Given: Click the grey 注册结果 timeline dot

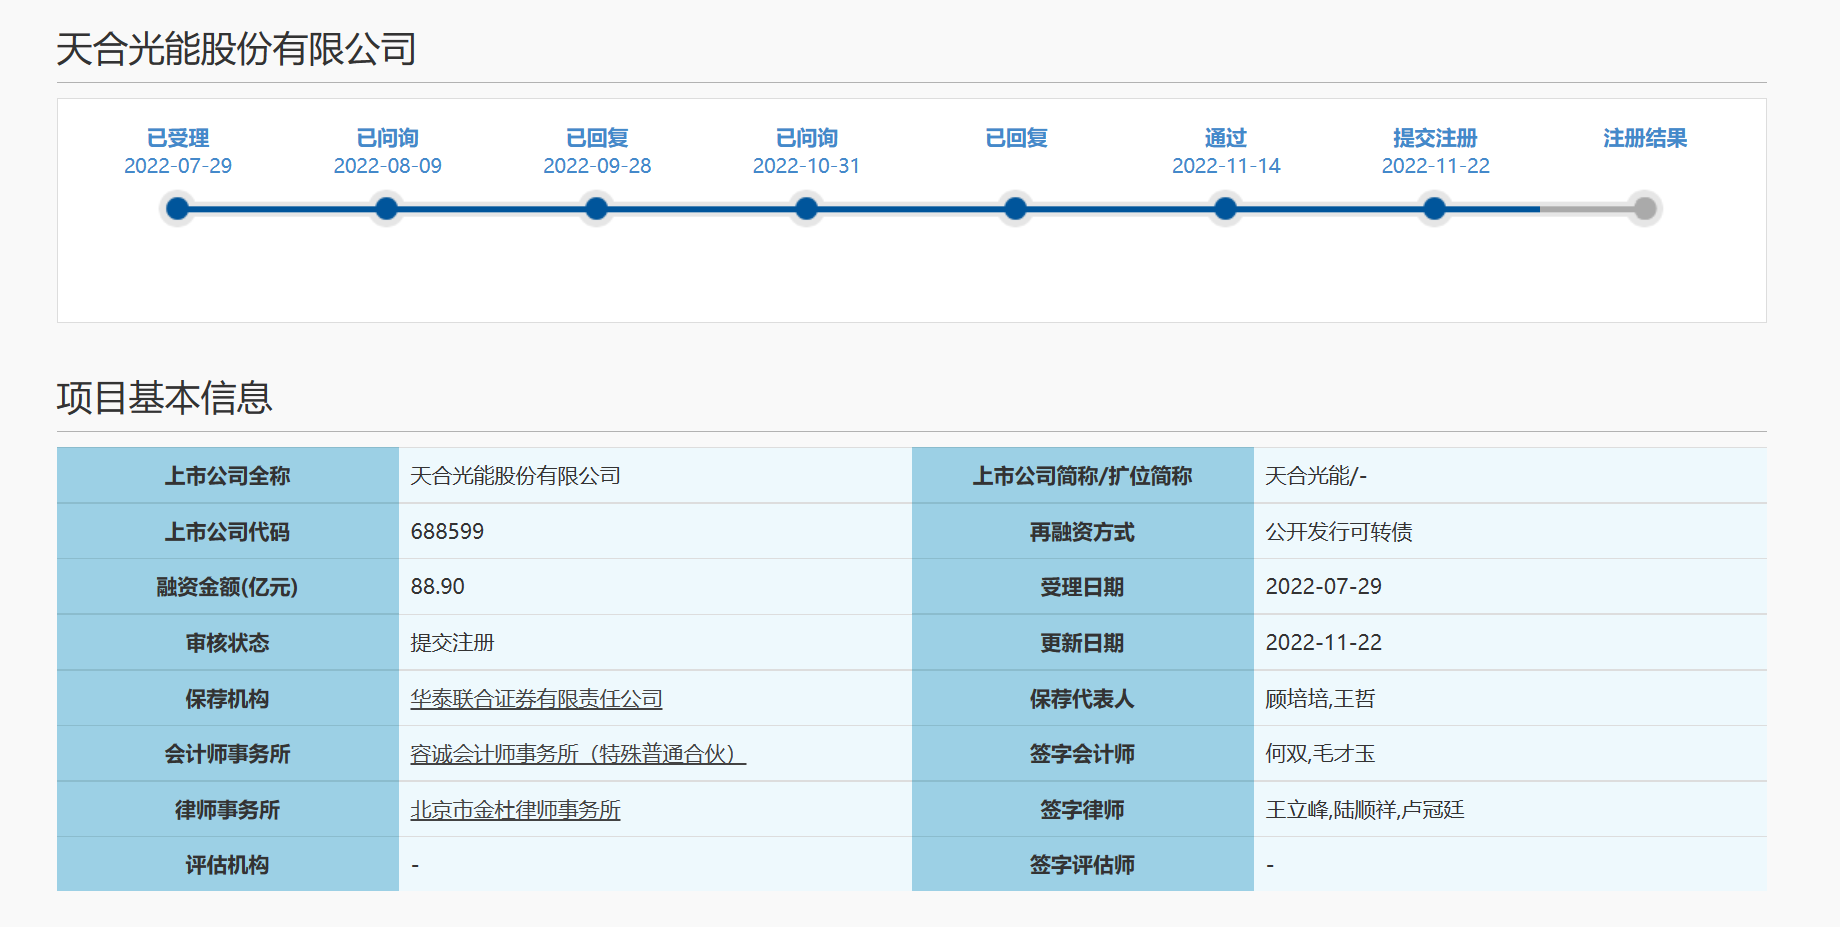Looking at the screenshot, I should [x=1645, y=209].
